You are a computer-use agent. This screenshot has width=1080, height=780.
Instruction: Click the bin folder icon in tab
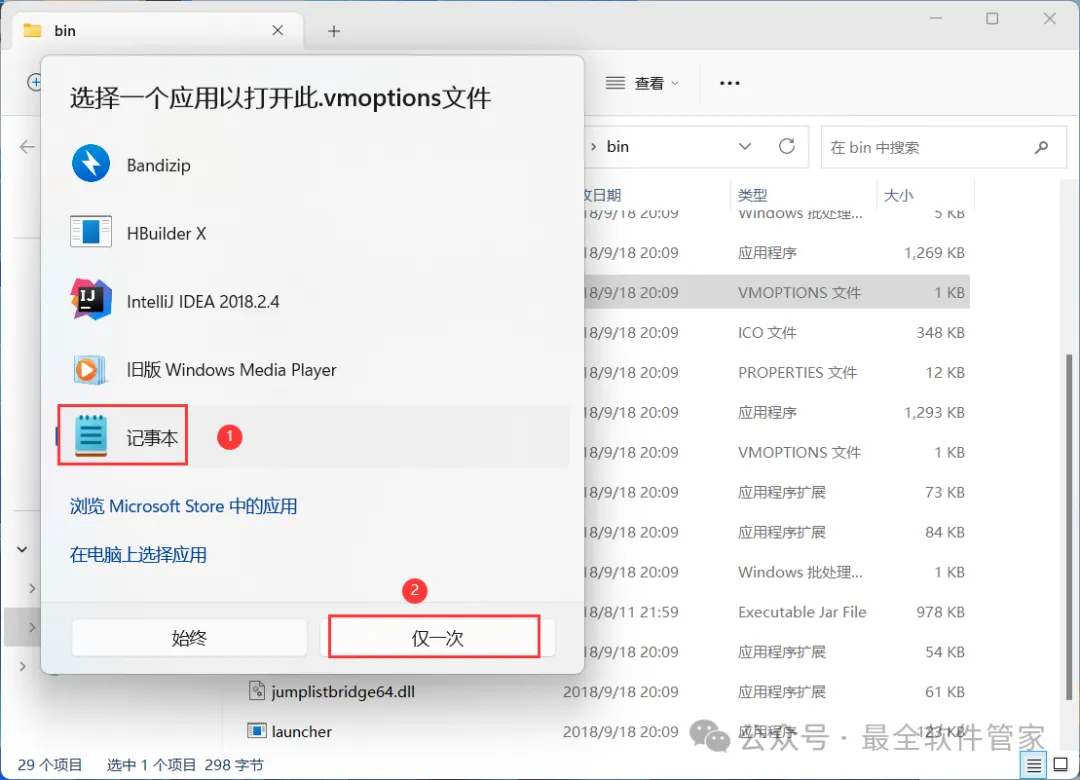[32, 30]
